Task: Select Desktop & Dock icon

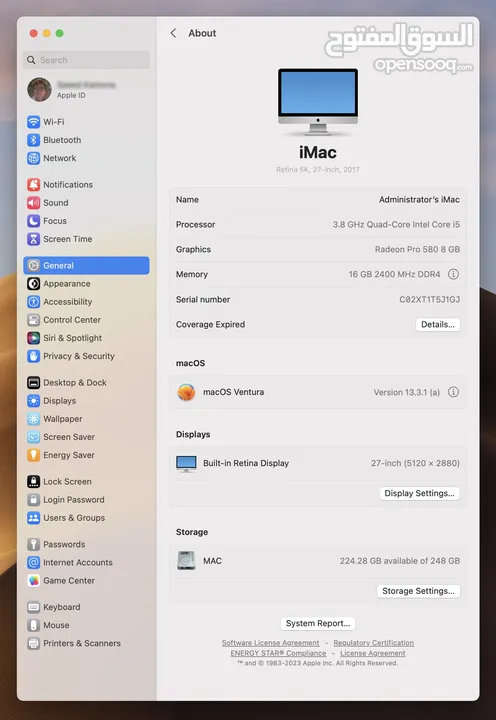Action: [34, 382]
